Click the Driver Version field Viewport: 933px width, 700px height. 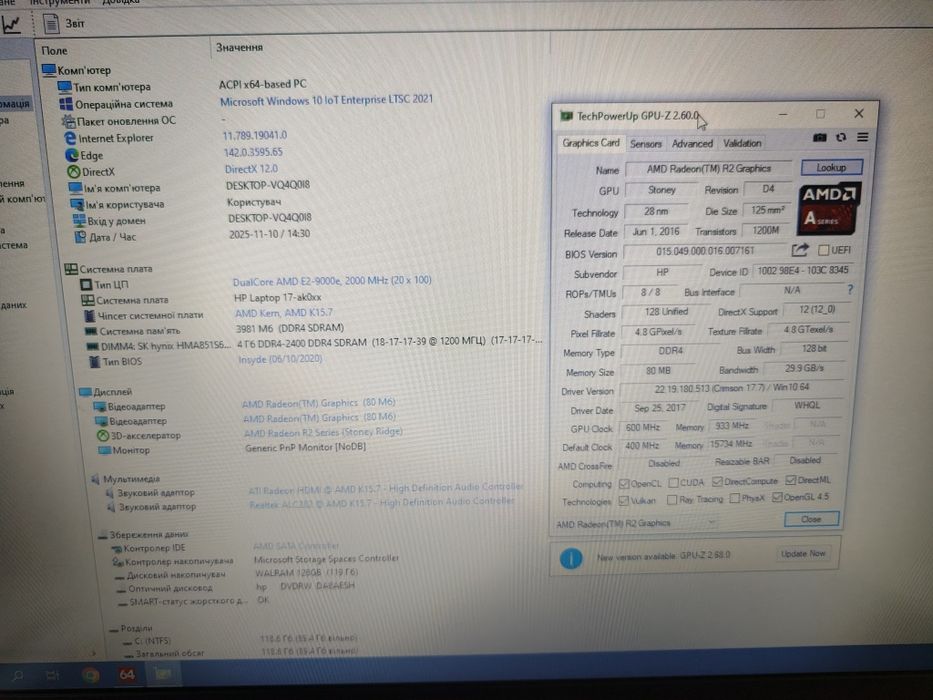732,388
